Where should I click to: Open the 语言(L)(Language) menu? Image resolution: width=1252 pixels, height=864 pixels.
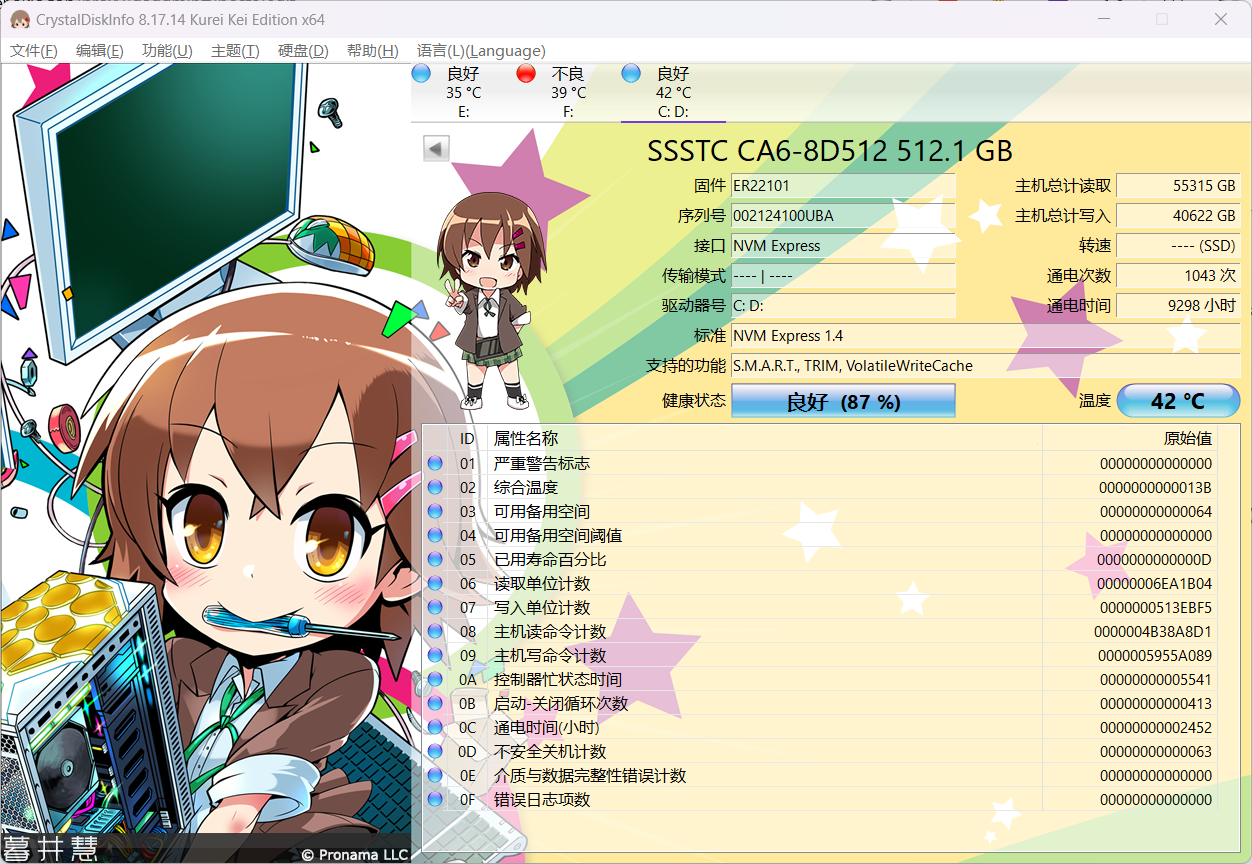pyautogui.click(x=481, y=51)
